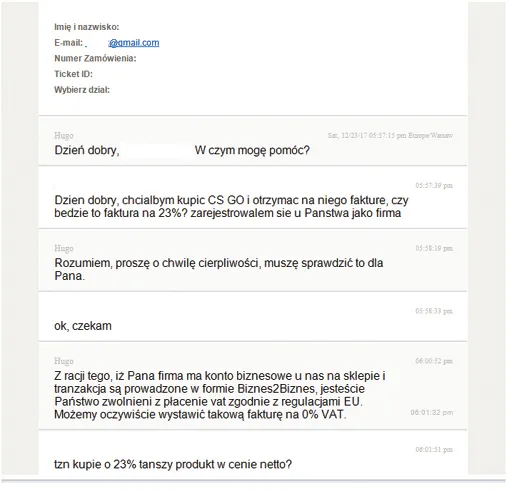The height and width of the screenshot is (504, 509).
Task: Click the message about buying CS GO
Action: click(231, 206)
